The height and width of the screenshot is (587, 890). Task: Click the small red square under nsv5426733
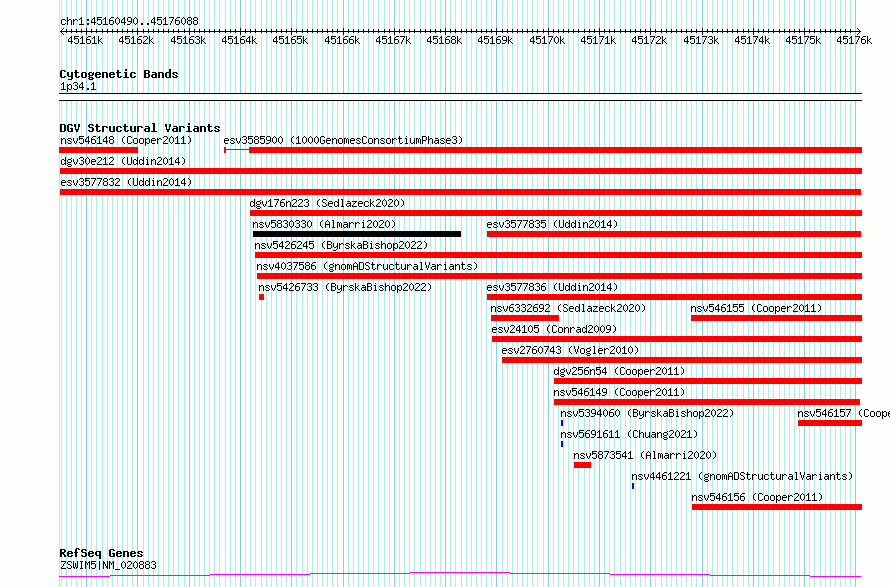(x=262, y=297)
